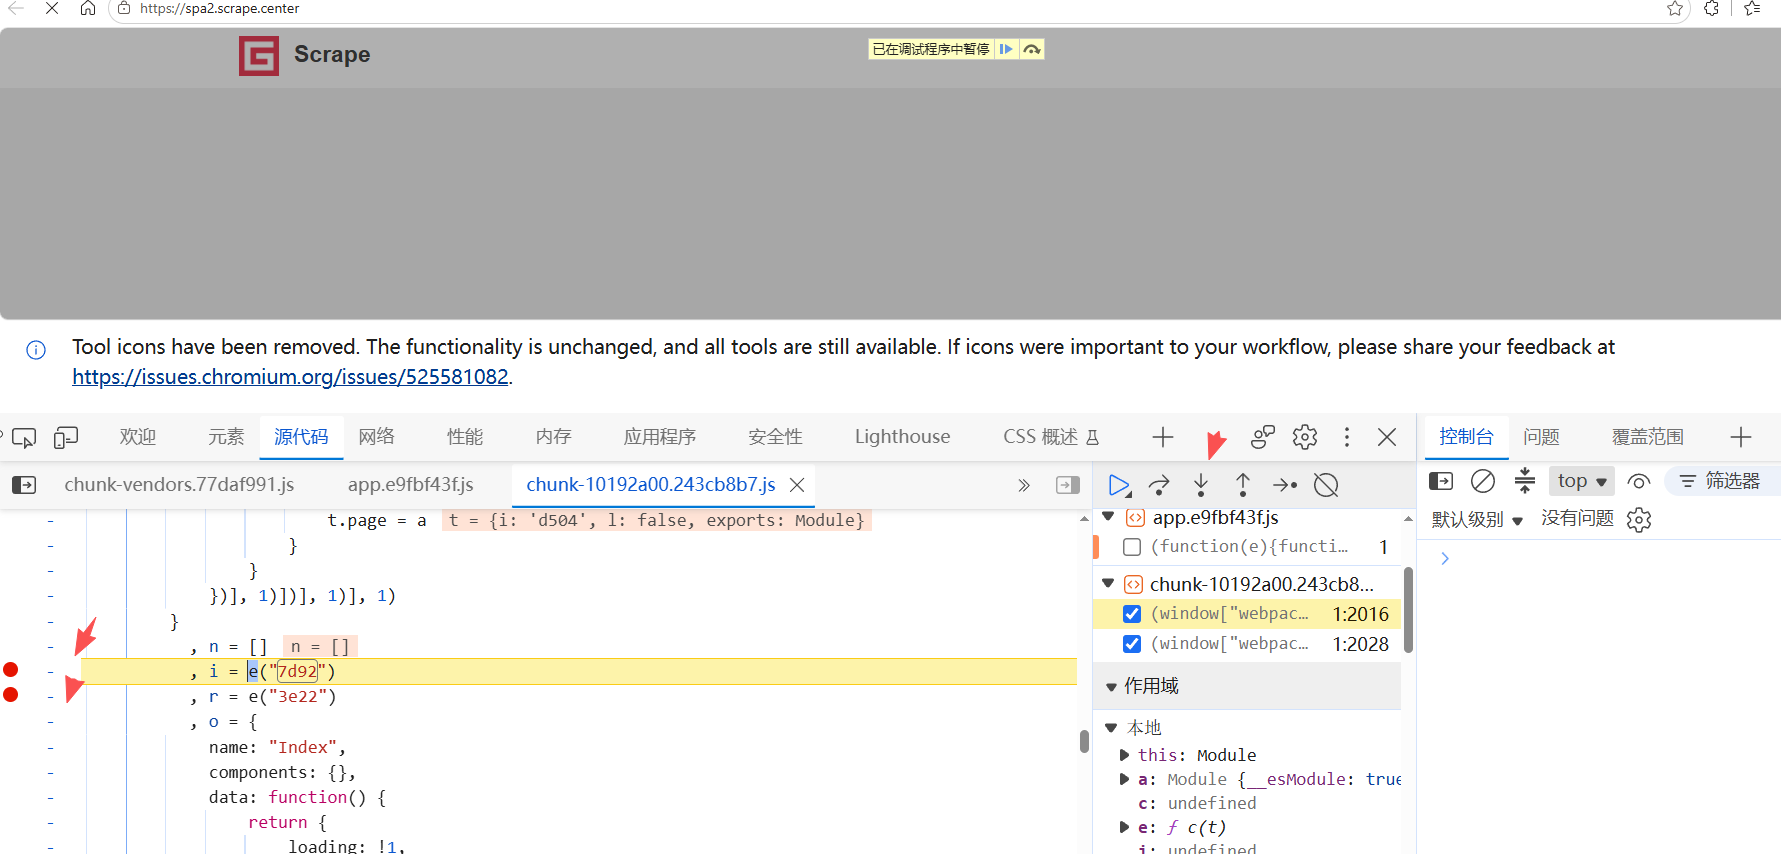Expand the 'a: Module' variable
The width and height of the screenshot is (1781, 854).
[x=1125, y=779]
